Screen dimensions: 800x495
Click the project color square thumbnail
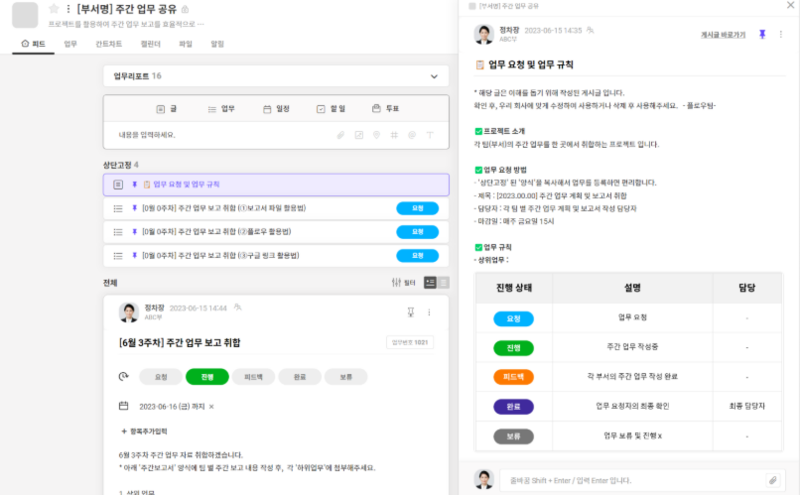pos(25,15)
